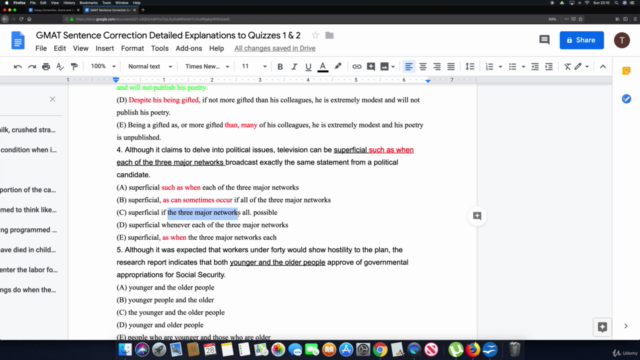This screenshot has width=640, height=360.
Task: Open the Times New font dropdown
Action: click(x=207, y=66)
